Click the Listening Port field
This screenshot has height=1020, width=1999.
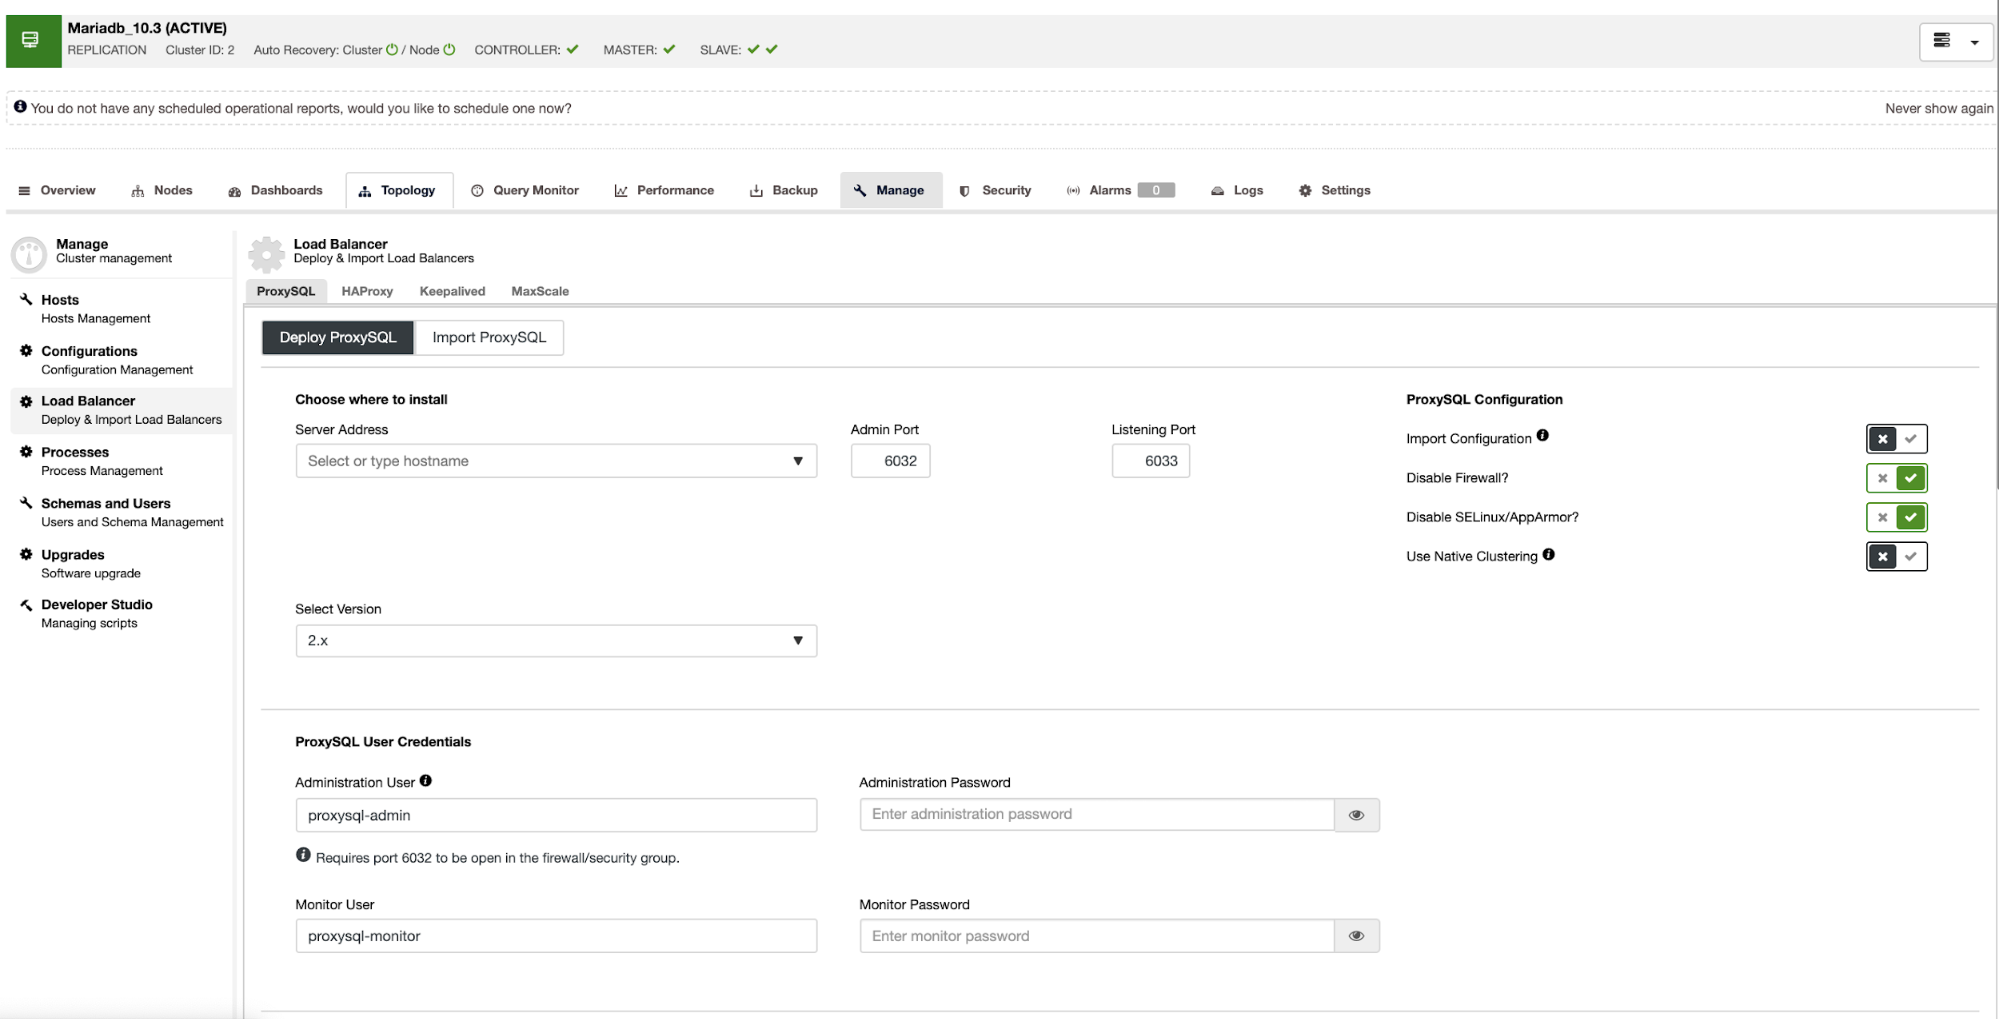[1151, 461]
